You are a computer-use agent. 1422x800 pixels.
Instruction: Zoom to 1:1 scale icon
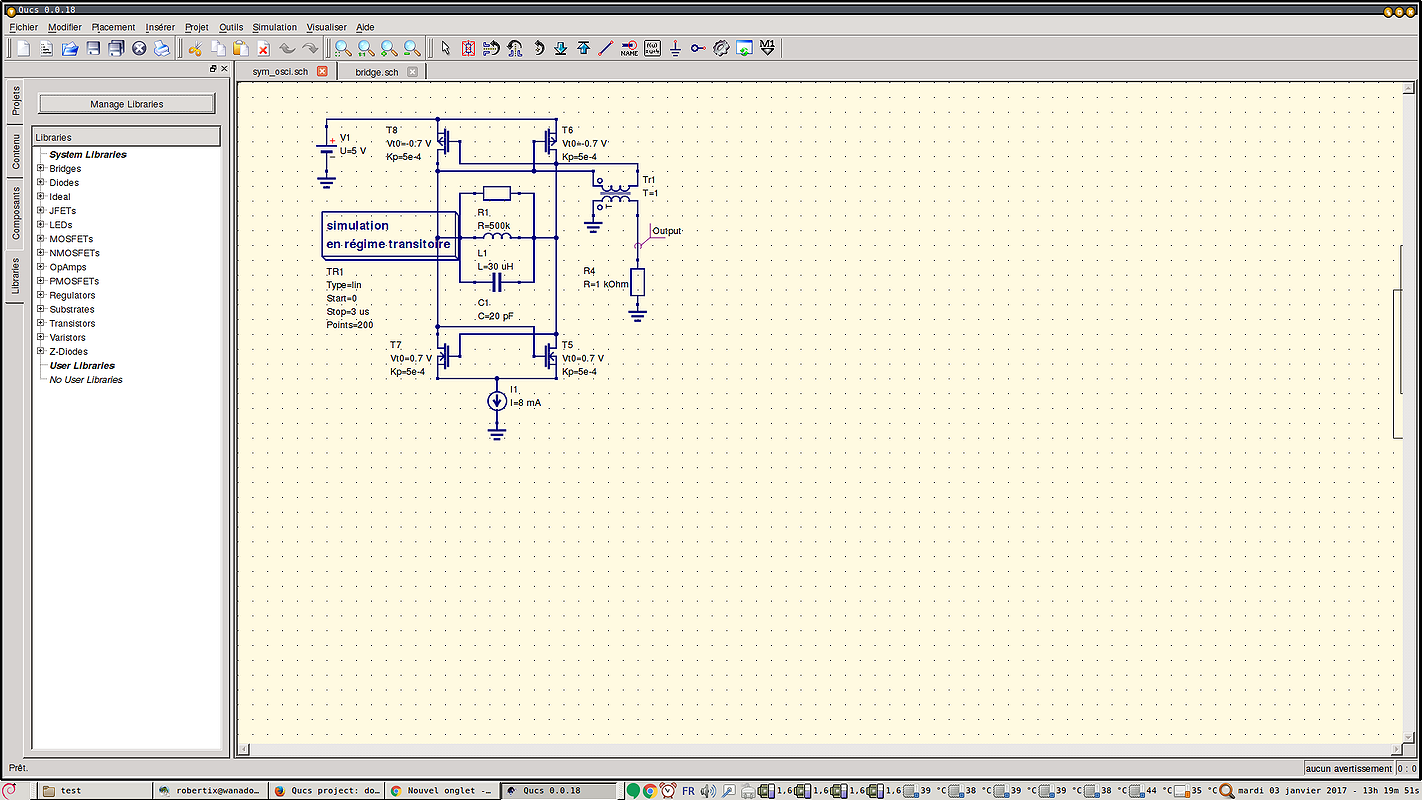366,48
